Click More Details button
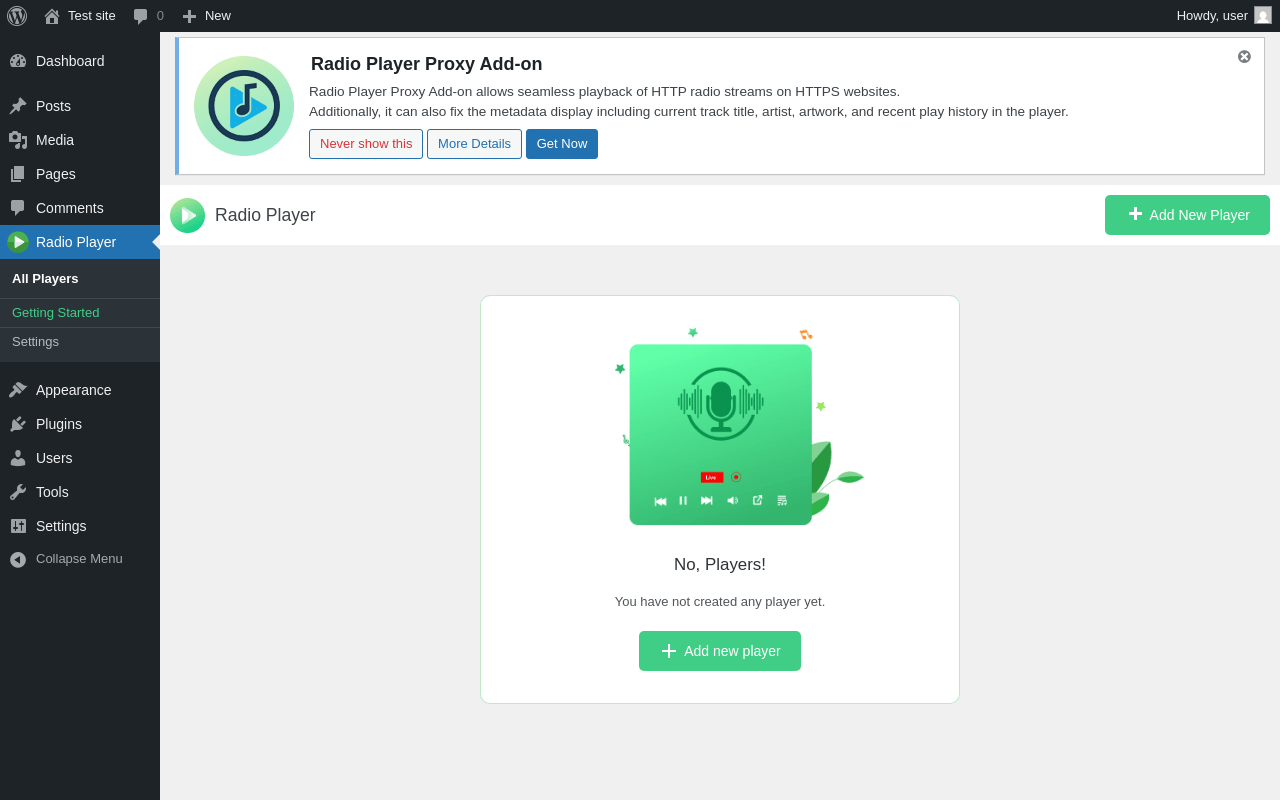The height and width of the screenshot is (800, 1280). tap(474, 144)
